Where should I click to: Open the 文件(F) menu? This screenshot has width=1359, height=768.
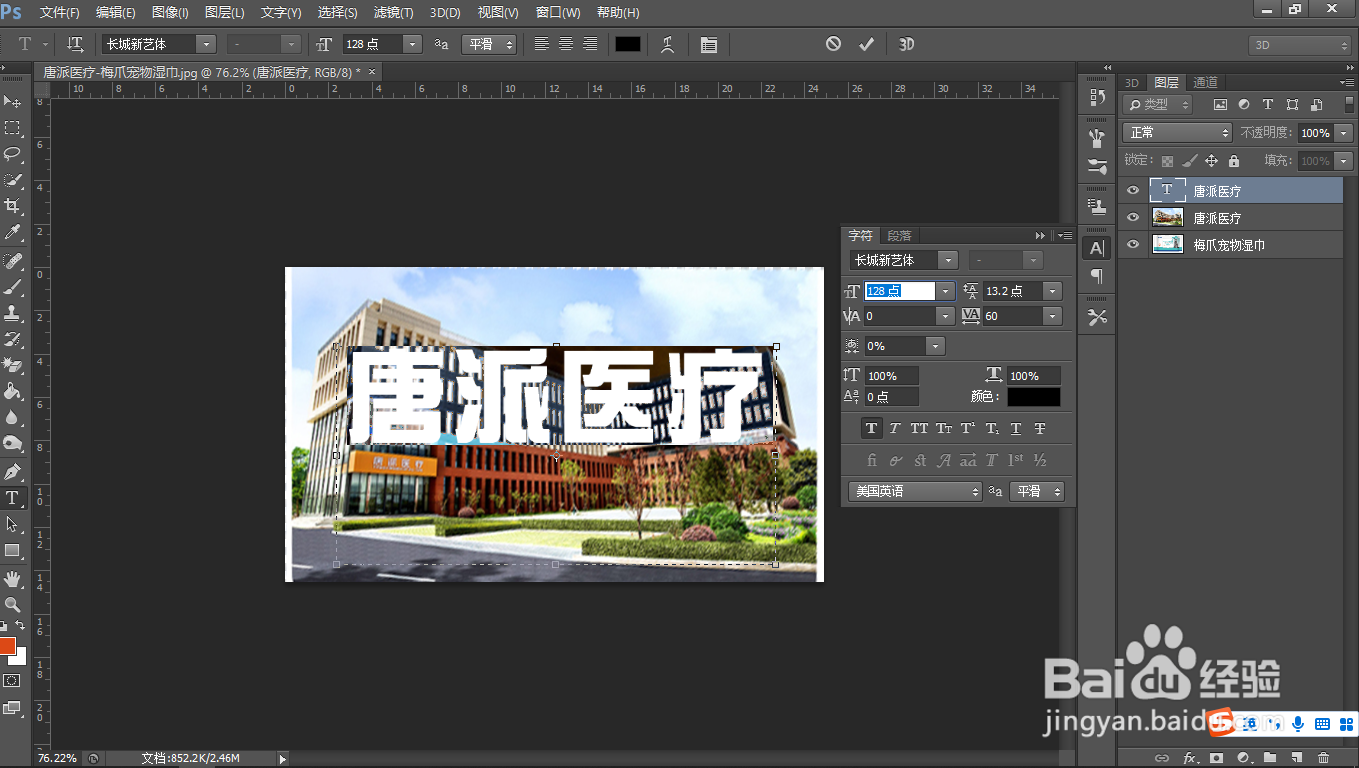pos(60,13)
